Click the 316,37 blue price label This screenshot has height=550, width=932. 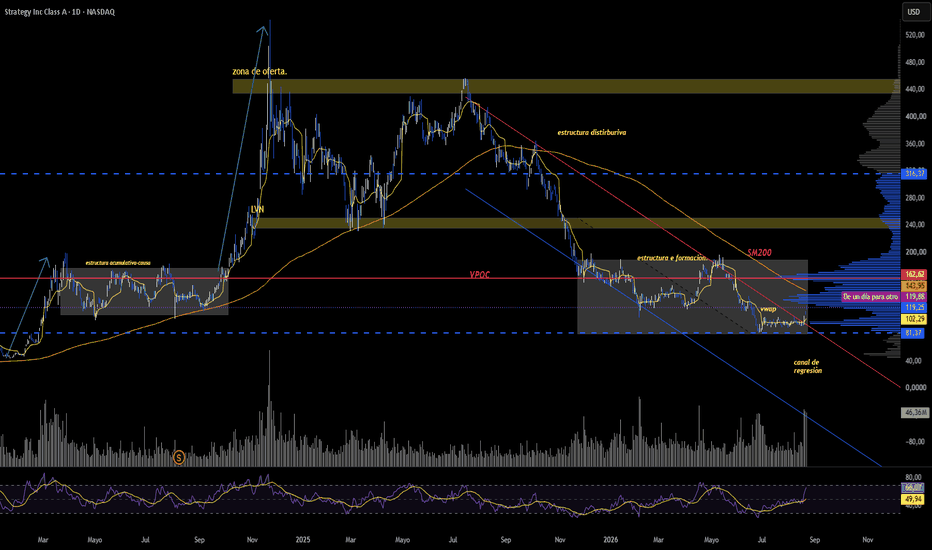914,174
